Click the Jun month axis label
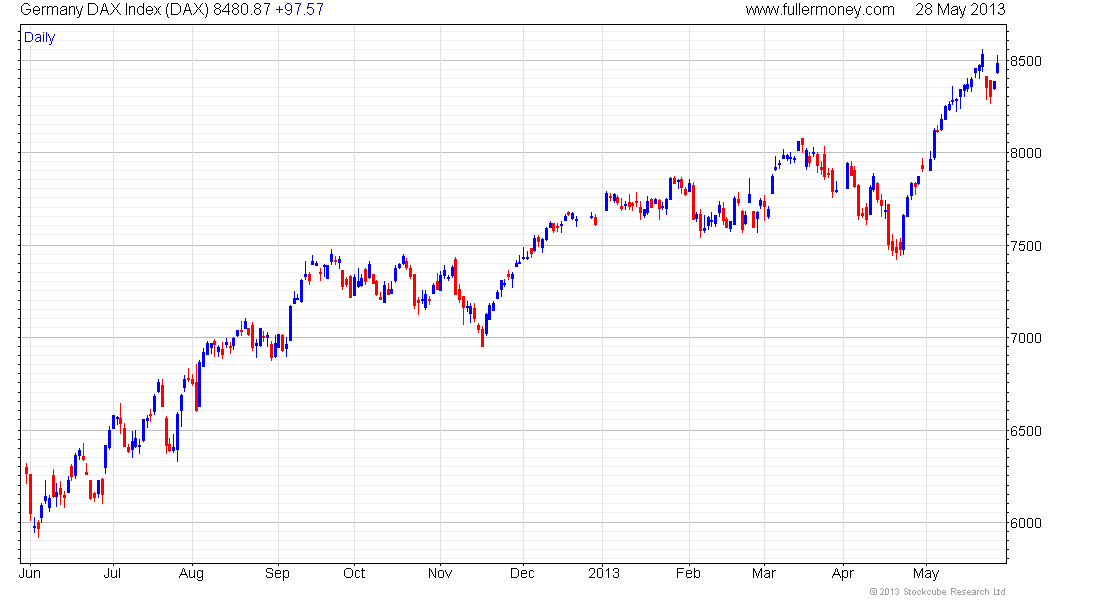The height and width of the screenshot is (600, 1100). coord(29,573)
